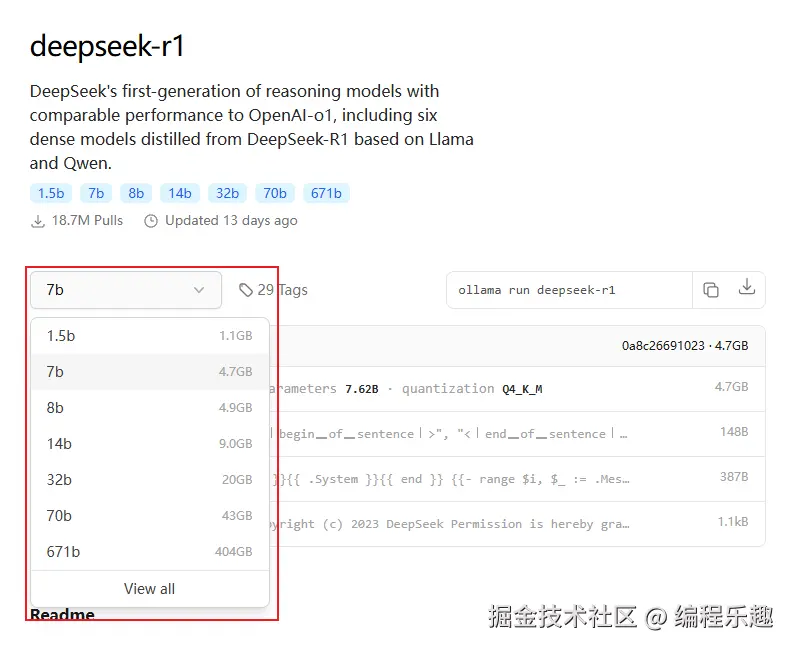Click the .System template row
This screenshot has height=650, width=793.
pos(517,479)
